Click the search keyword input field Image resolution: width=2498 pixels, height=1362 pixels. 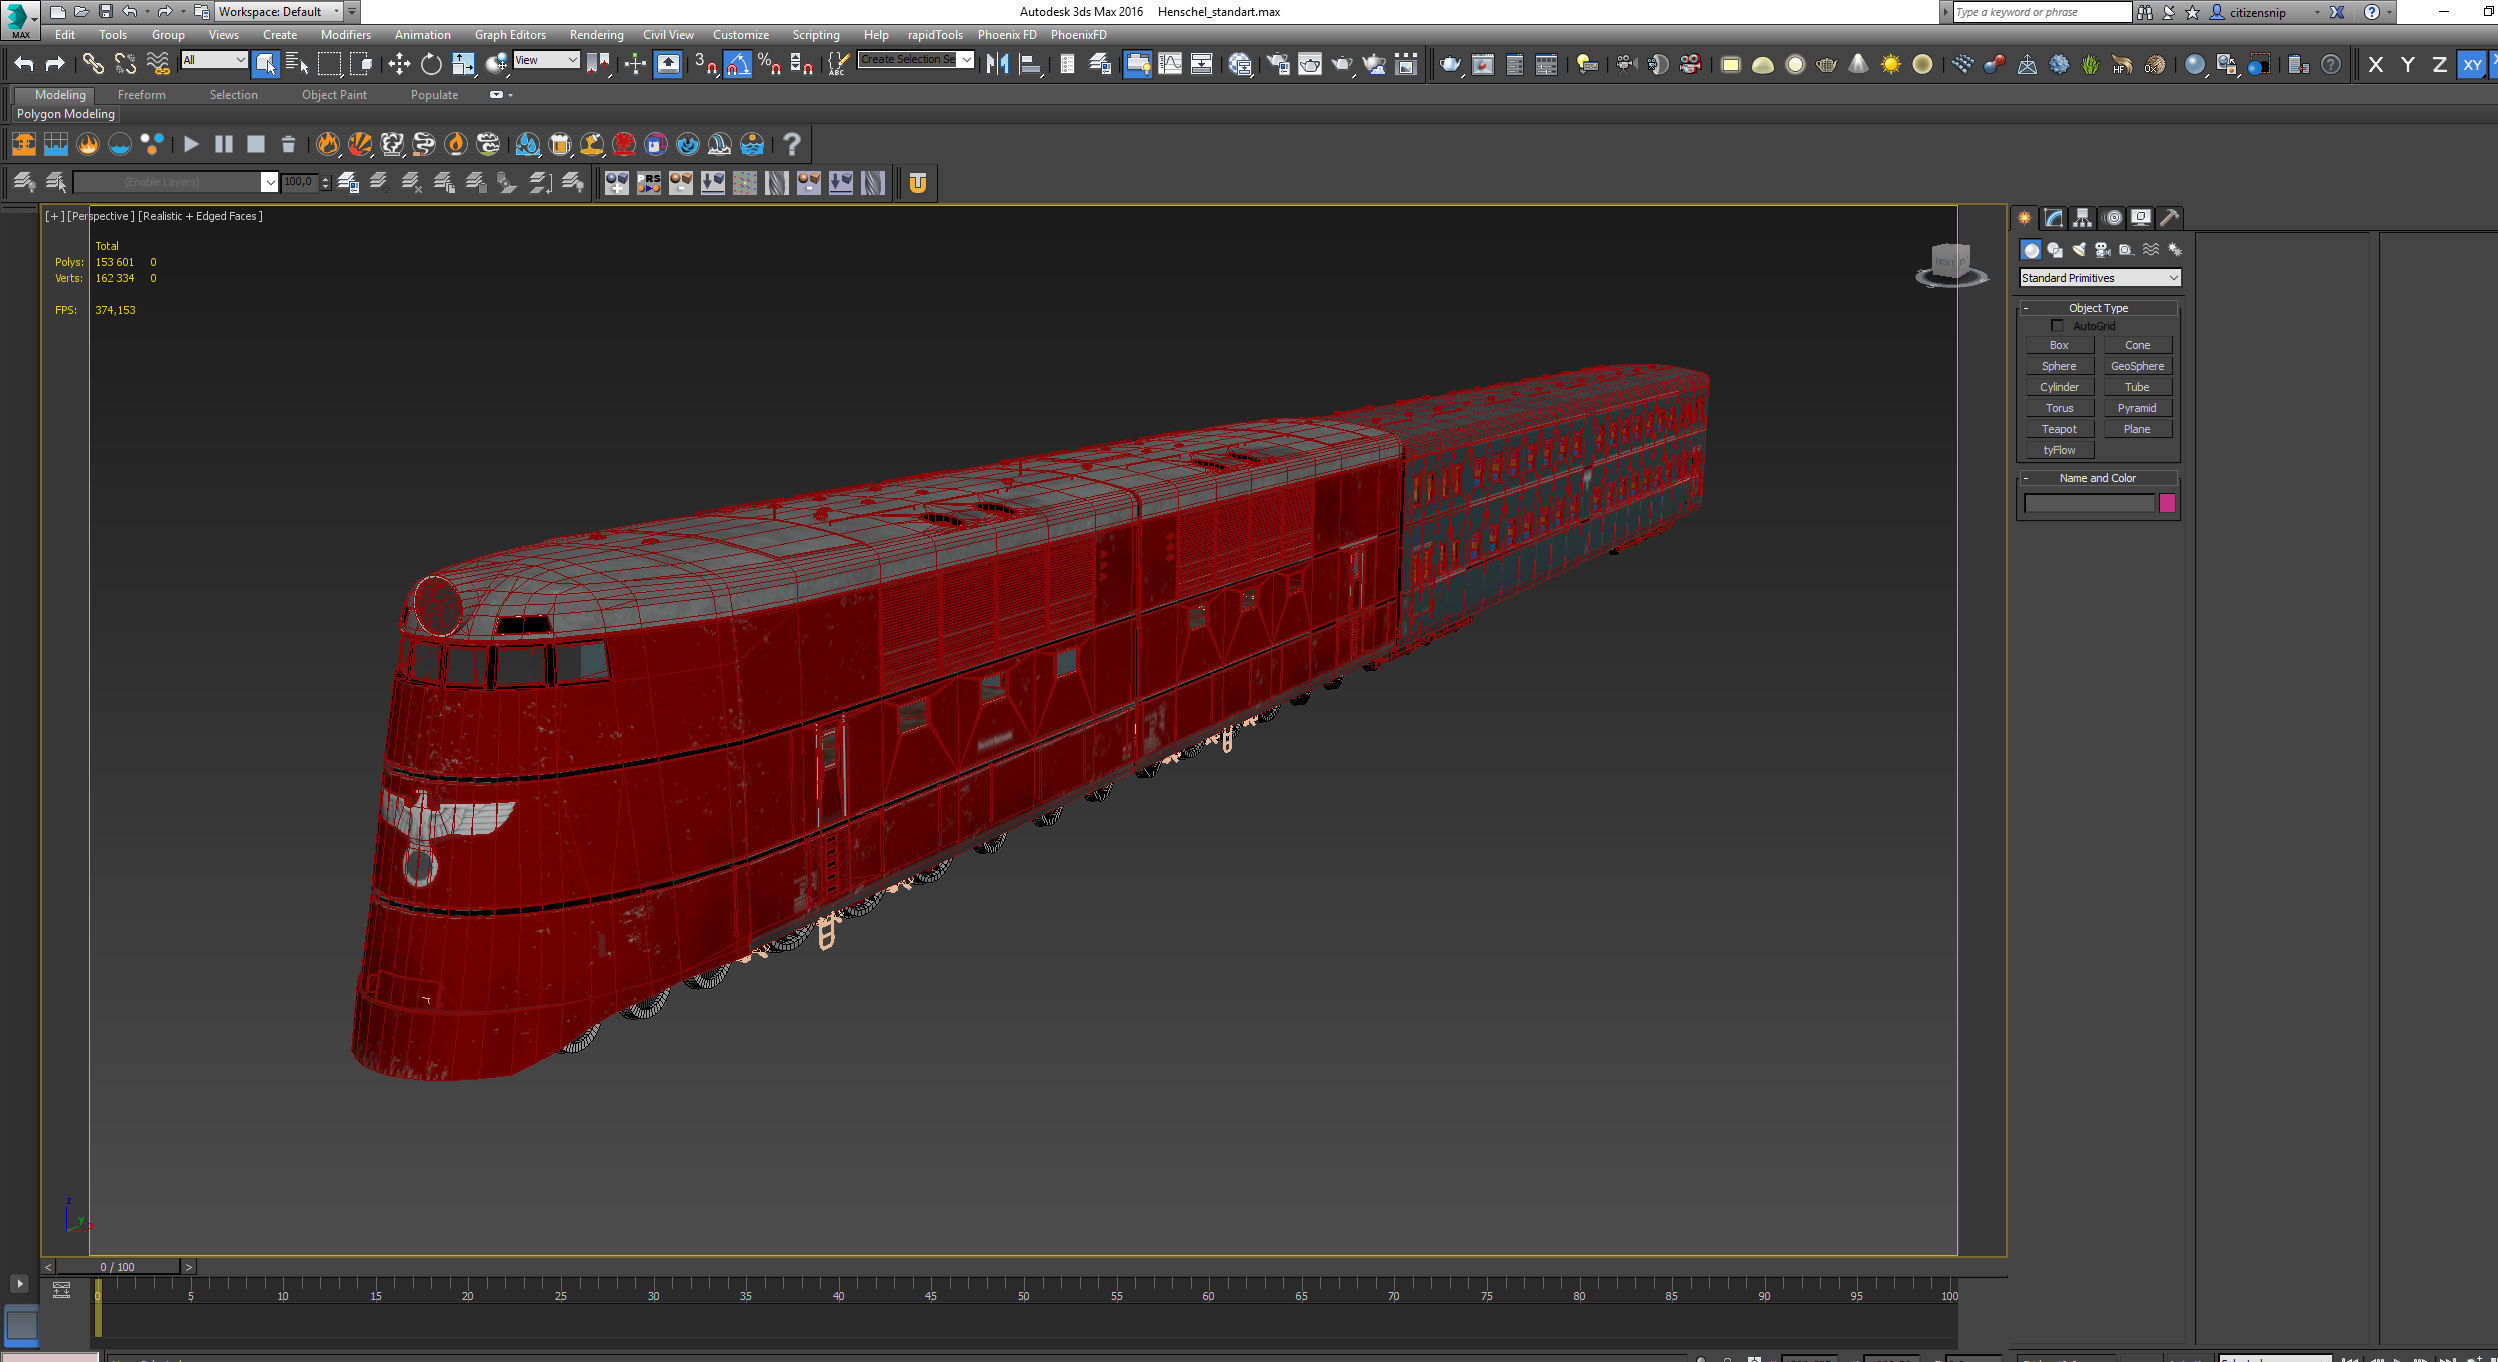[x=2042, y=12]
